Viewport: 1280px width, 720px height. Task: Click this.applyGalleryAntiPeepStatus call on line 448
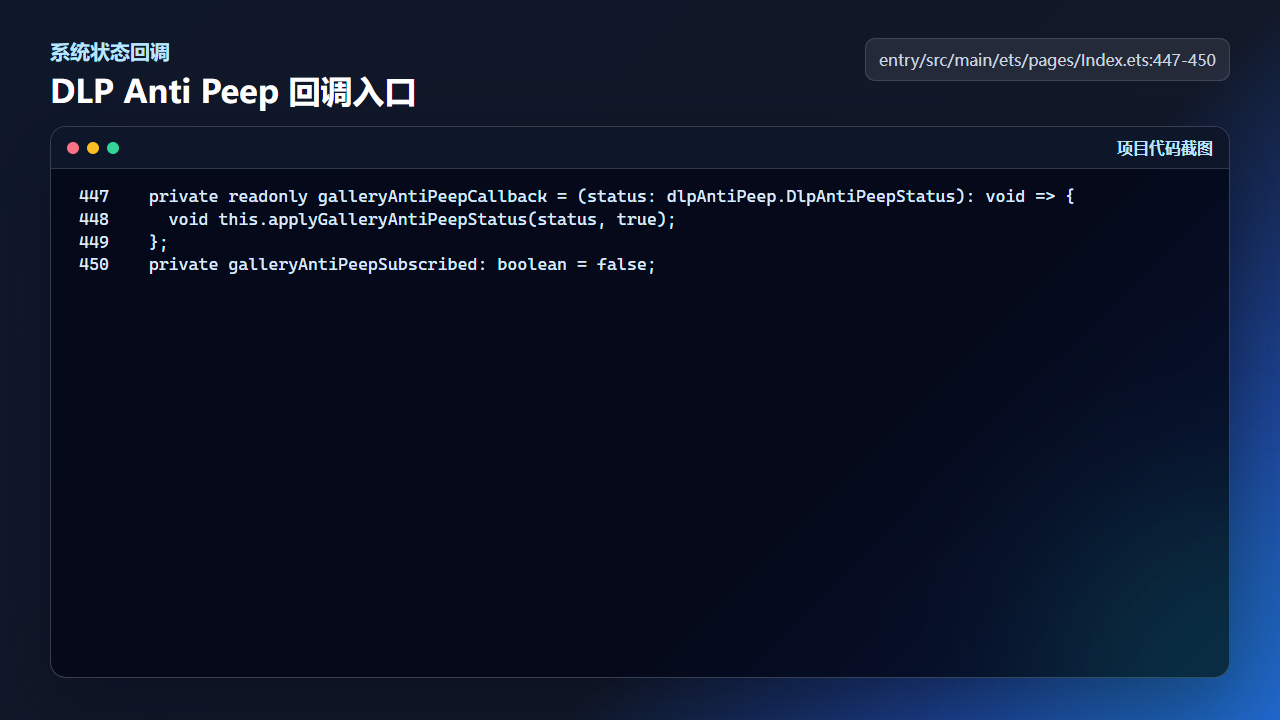tap(372, 219)
